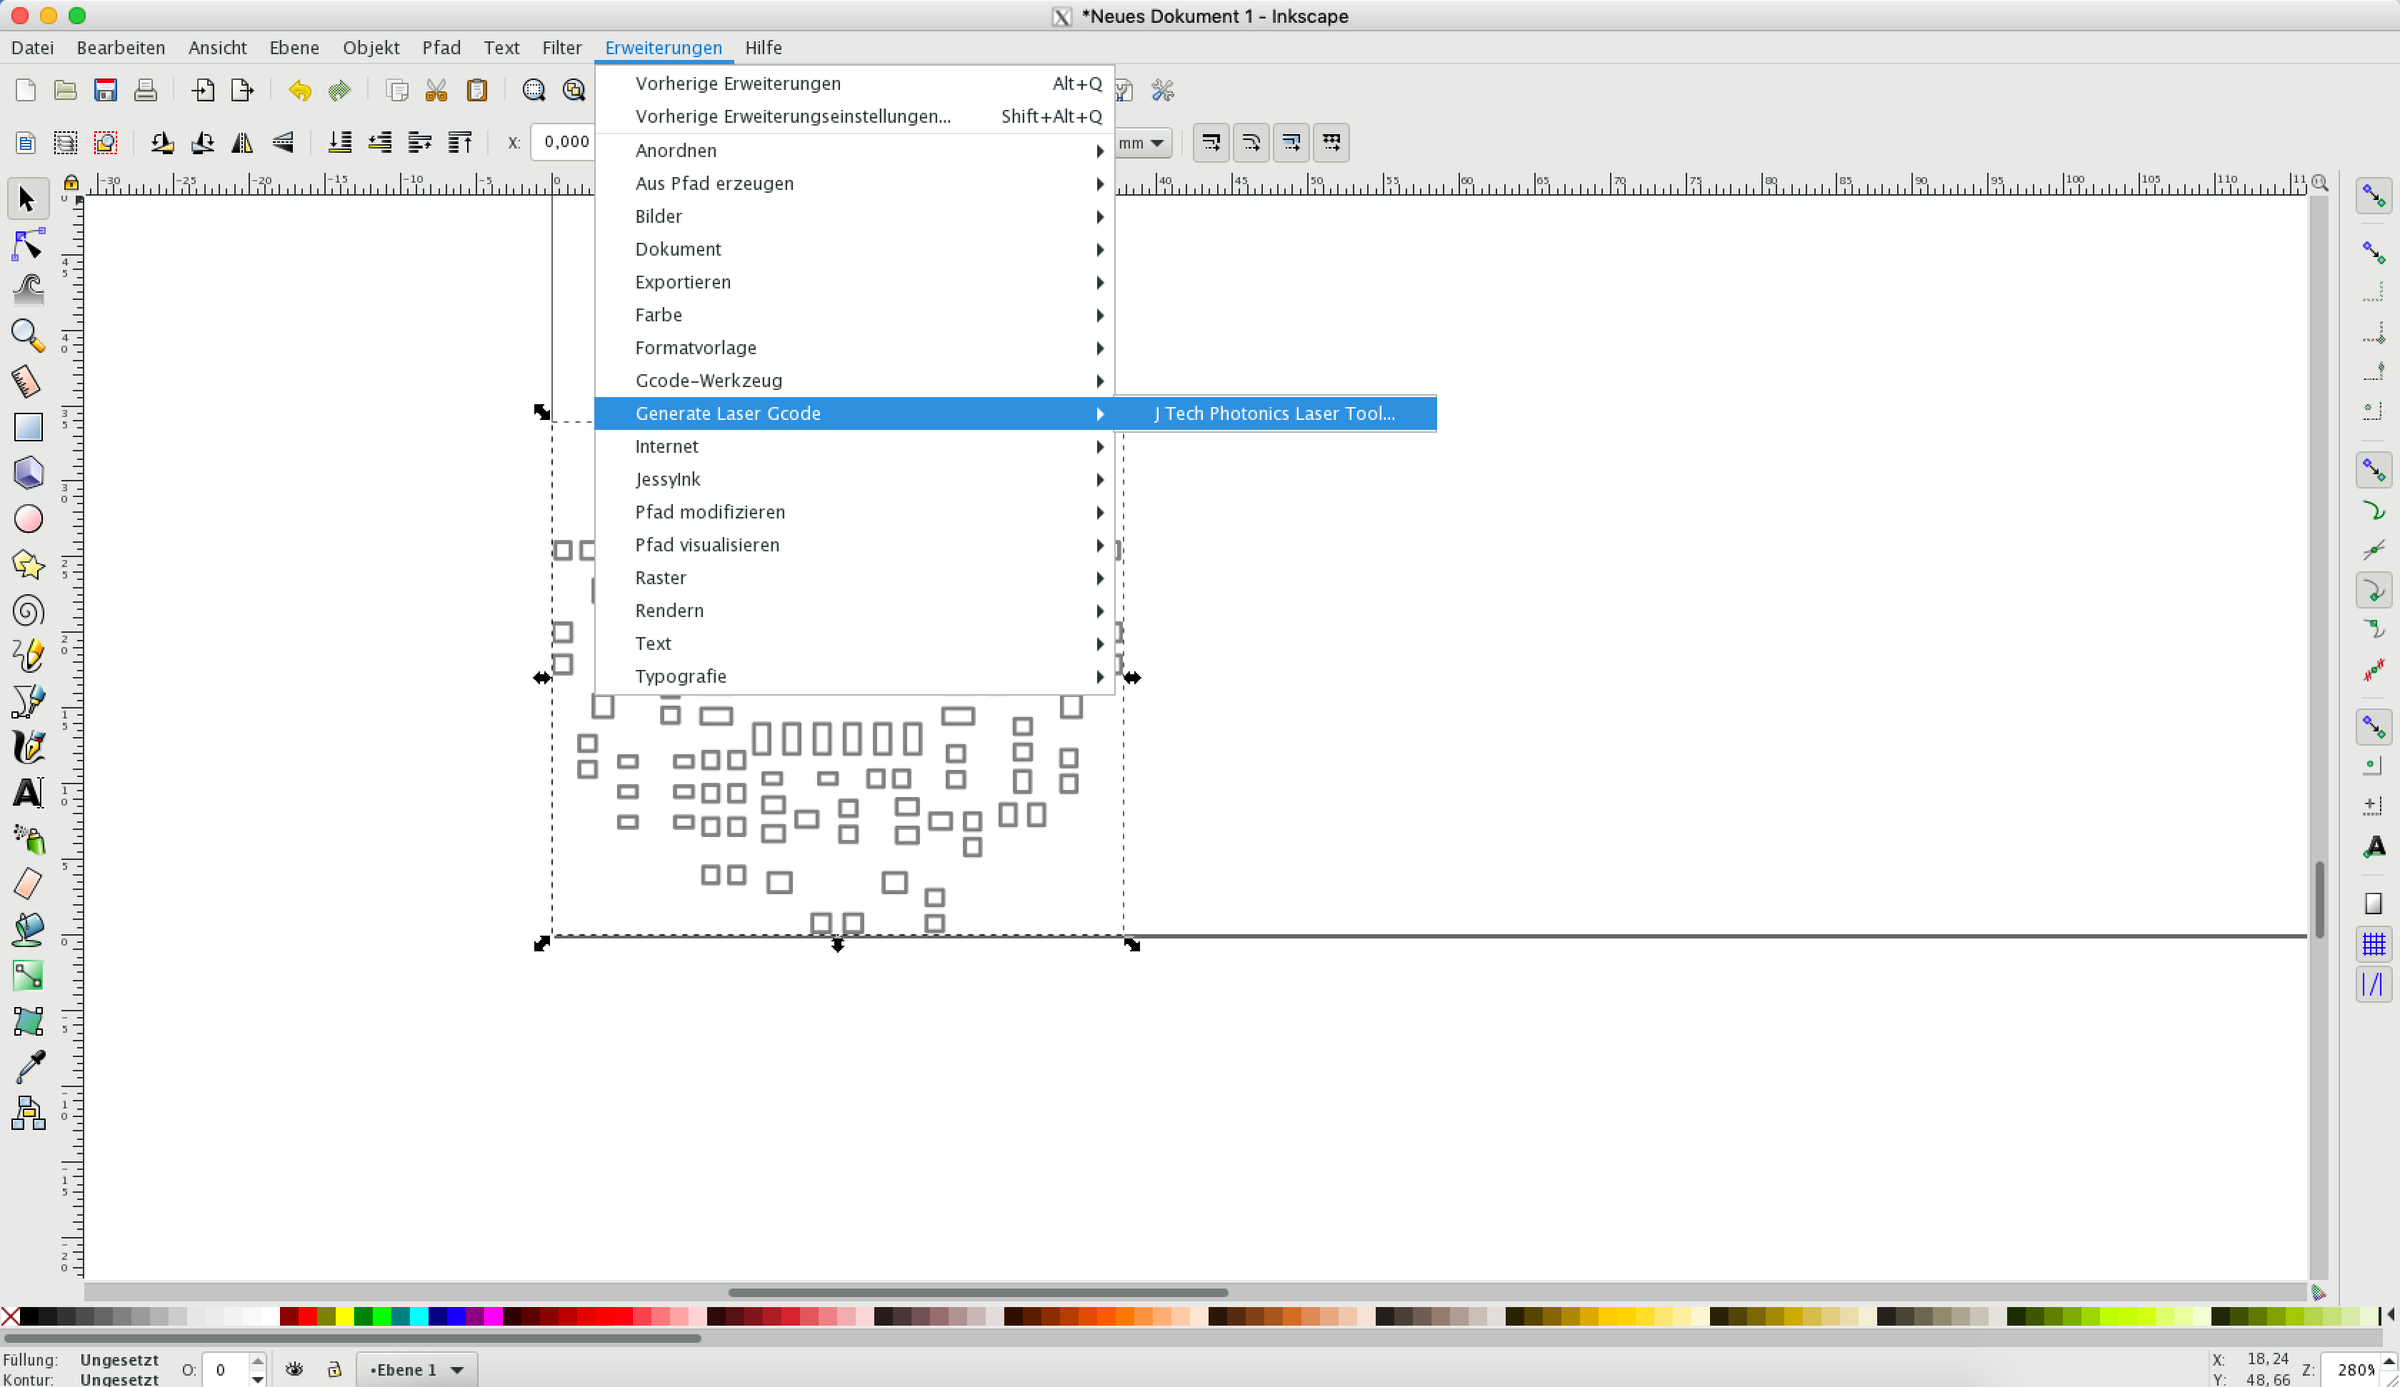Image resolution: width=2400 pixels, height=1387 pixels.
Task: Open the Hilfe menu
Action: pos(763,48)
